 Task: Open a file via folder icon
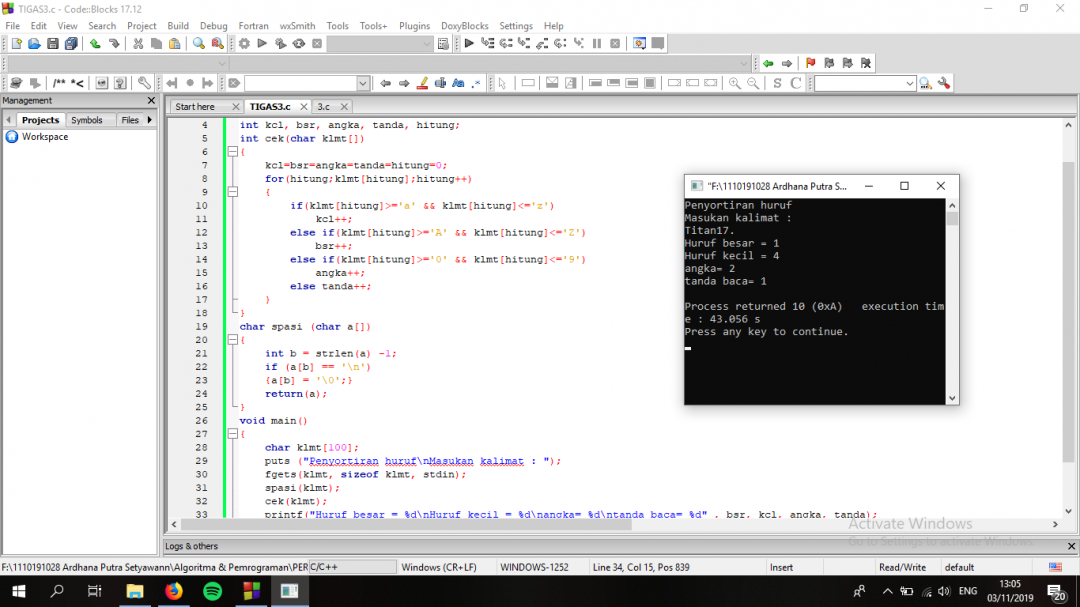pyautogui.click(x=34, y=43)
